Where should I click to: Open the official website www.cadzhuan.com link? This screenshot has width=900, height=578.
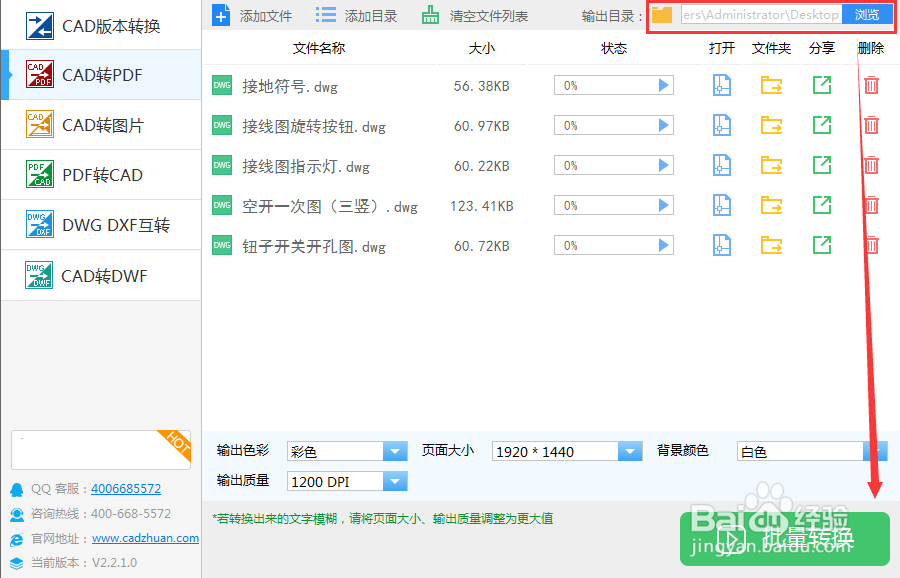click(x=145, y=537)
